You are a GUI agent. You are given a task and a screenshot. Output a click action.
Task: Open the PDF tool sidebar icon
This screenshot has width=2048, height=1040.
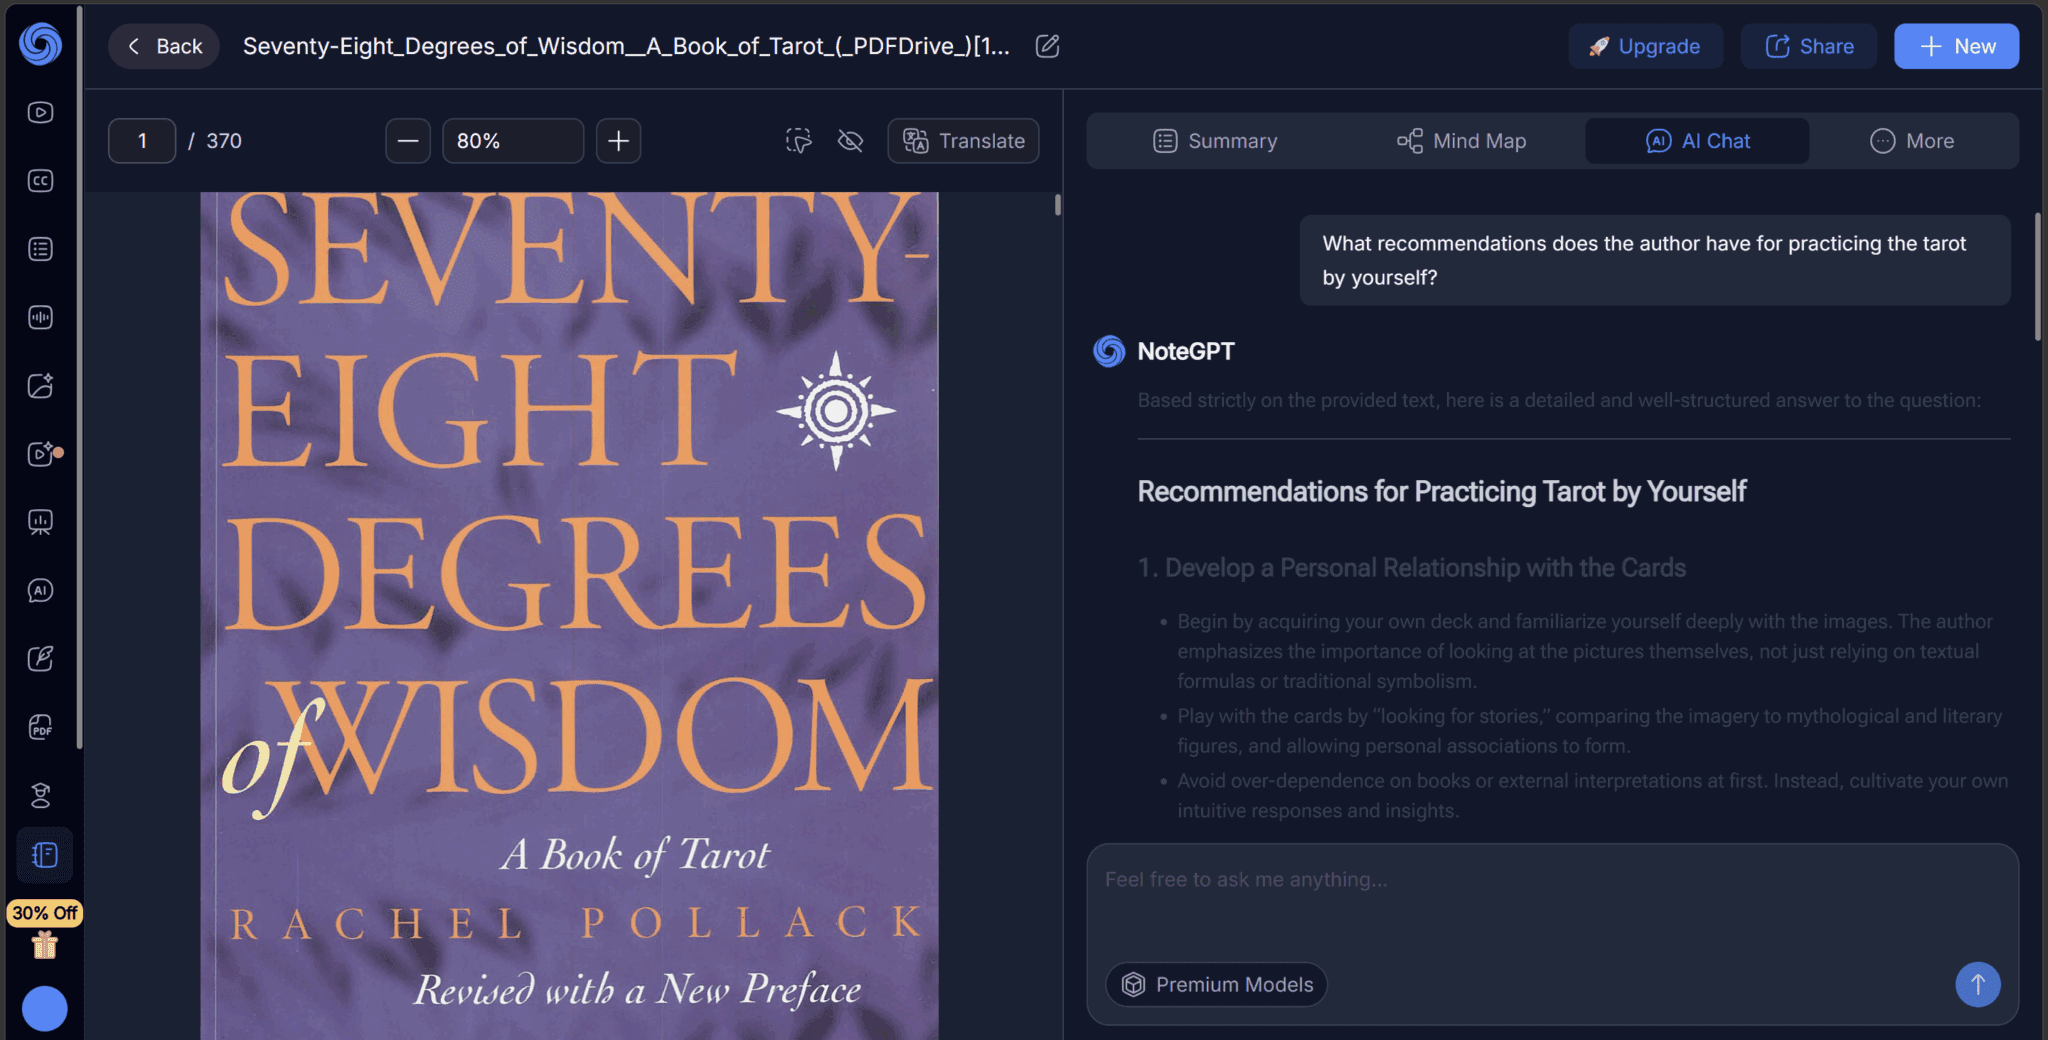pyautogui.click(x=40, y=727)
